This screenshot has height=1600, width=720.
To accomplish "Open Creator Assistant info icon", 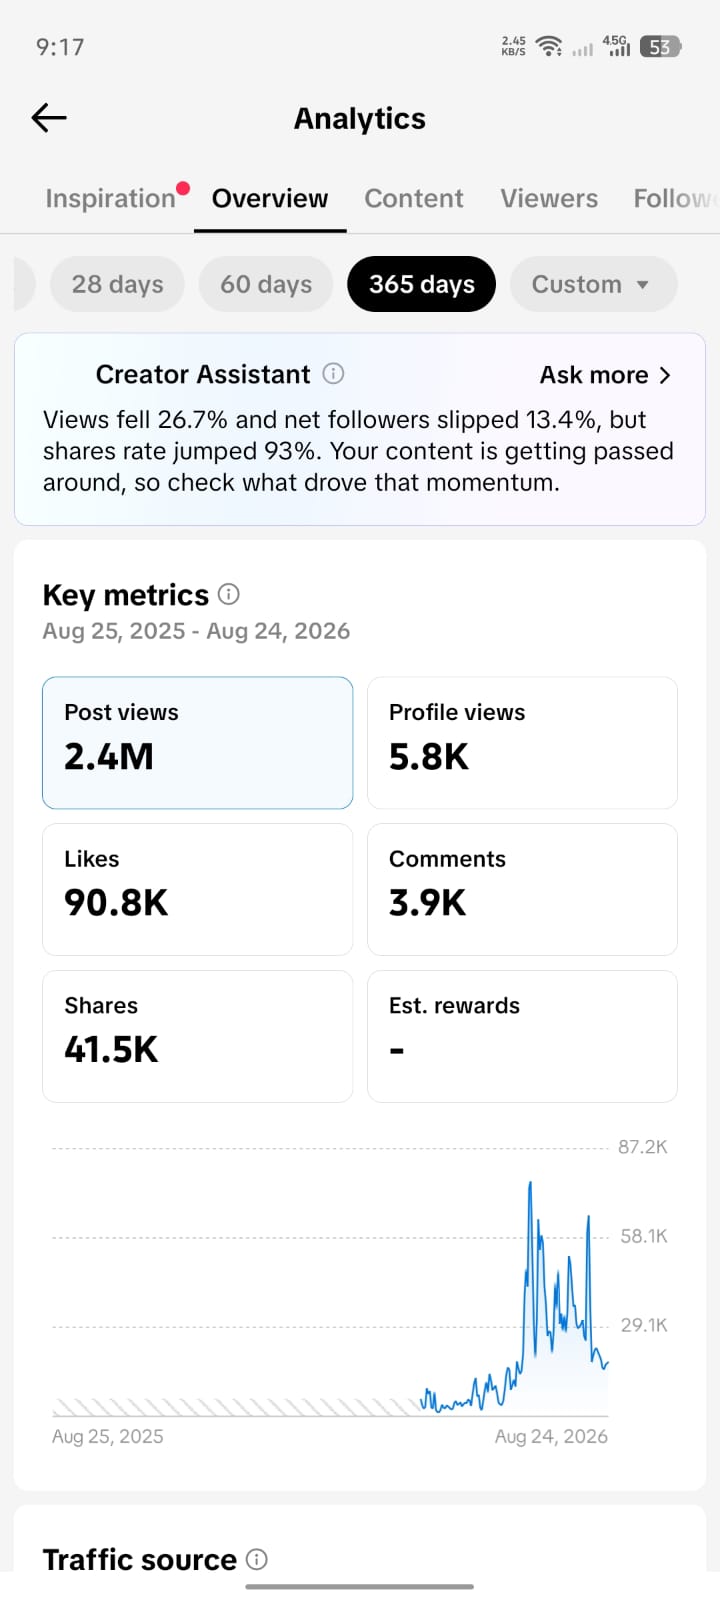I will [x=334, y=374].
